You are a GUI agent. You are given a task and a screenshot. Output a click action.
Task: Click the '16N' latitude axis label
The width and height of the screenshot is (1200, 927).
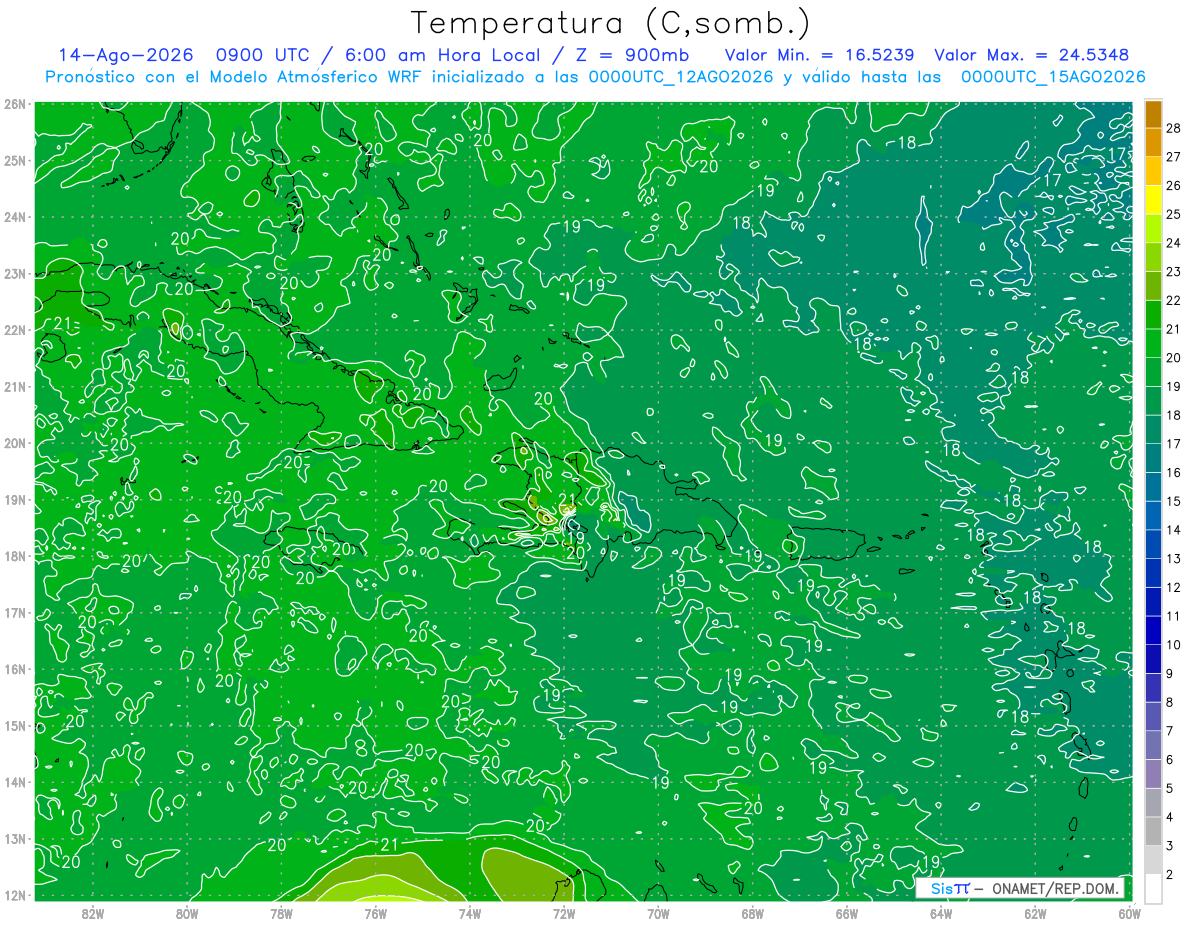[15, 669]
